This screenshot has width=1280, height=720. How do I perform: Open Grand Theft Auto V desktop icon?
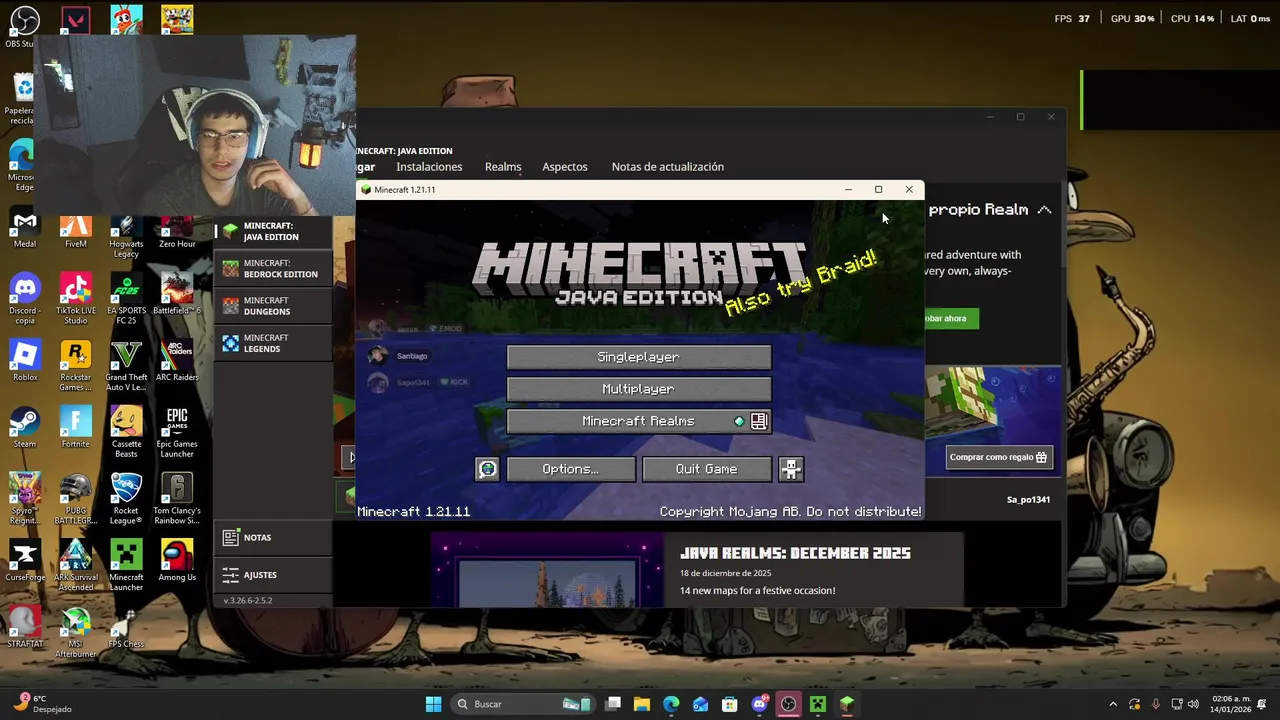point(126,365)
